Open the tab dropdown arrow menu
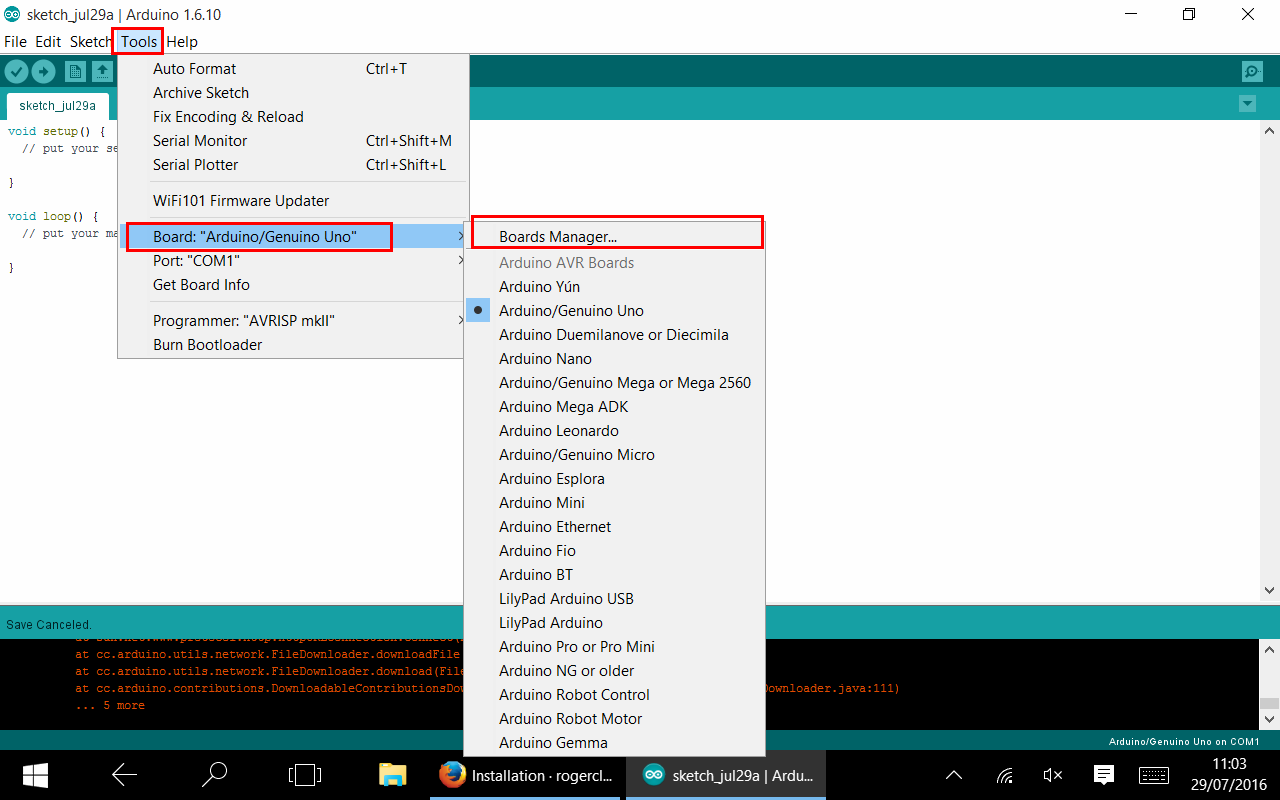1280x800 pixels. point(1246,104)
